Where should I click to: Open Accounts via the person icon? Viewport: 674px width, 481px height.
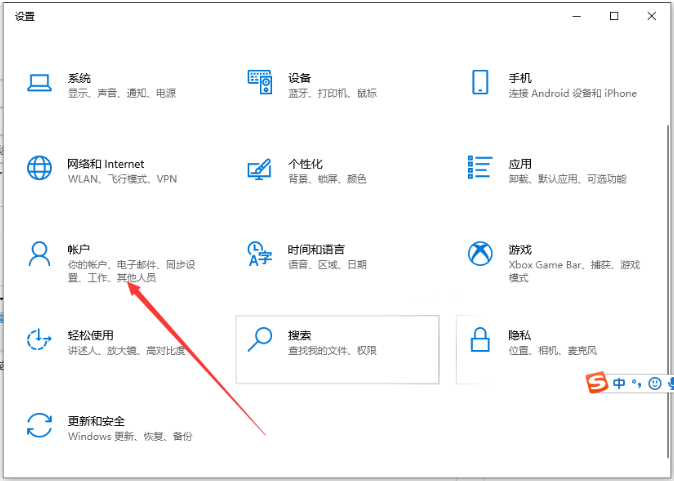pos(39,253)
